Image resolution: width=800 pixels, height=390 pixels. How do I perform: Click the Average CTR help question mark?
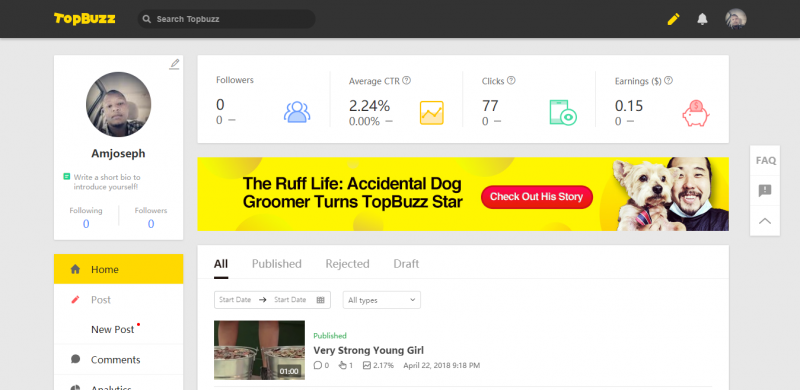tap(407, 80)
